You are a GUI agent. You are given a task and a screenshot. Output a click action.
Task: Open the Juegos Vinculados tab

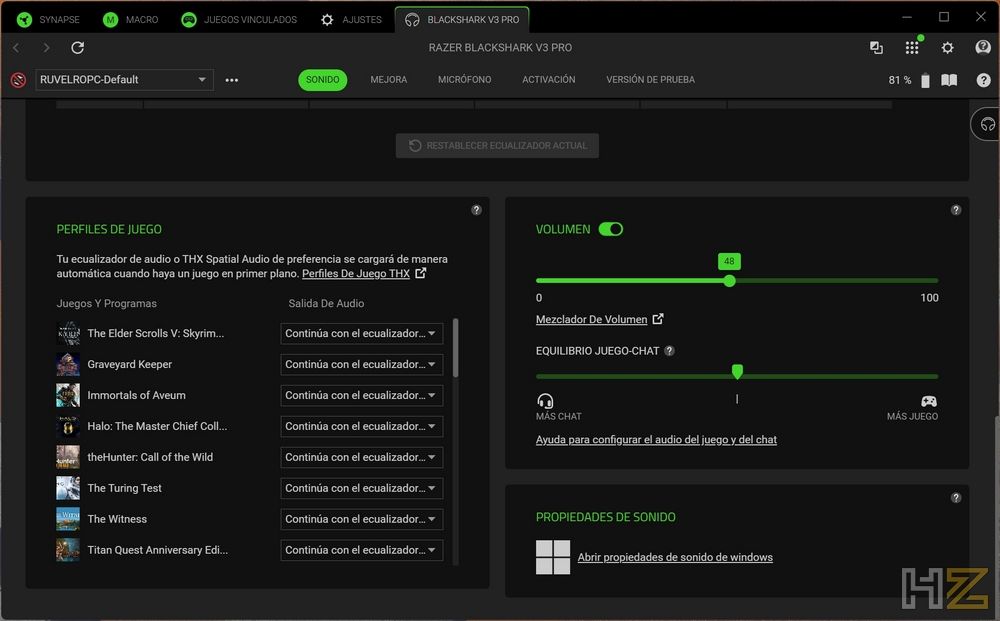(x=239, y=20)
